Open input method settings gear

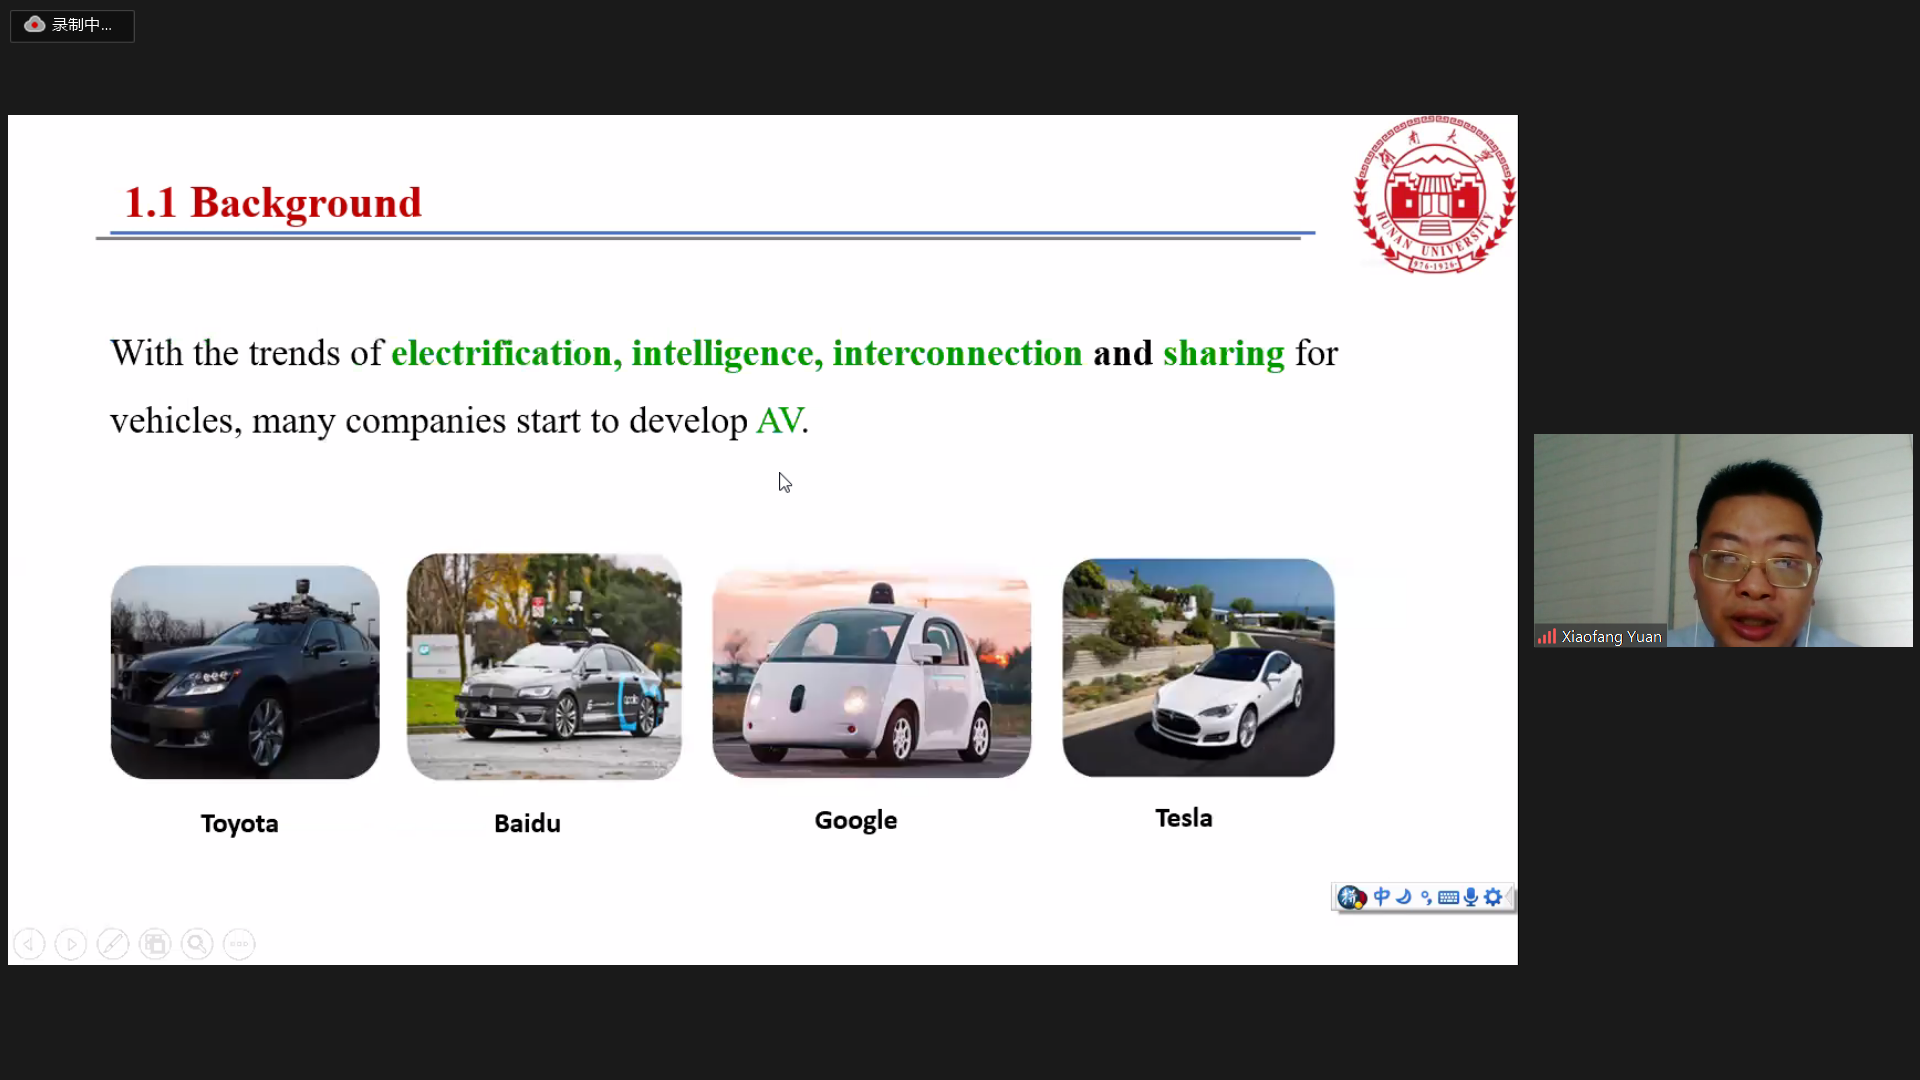(1493, 897)
